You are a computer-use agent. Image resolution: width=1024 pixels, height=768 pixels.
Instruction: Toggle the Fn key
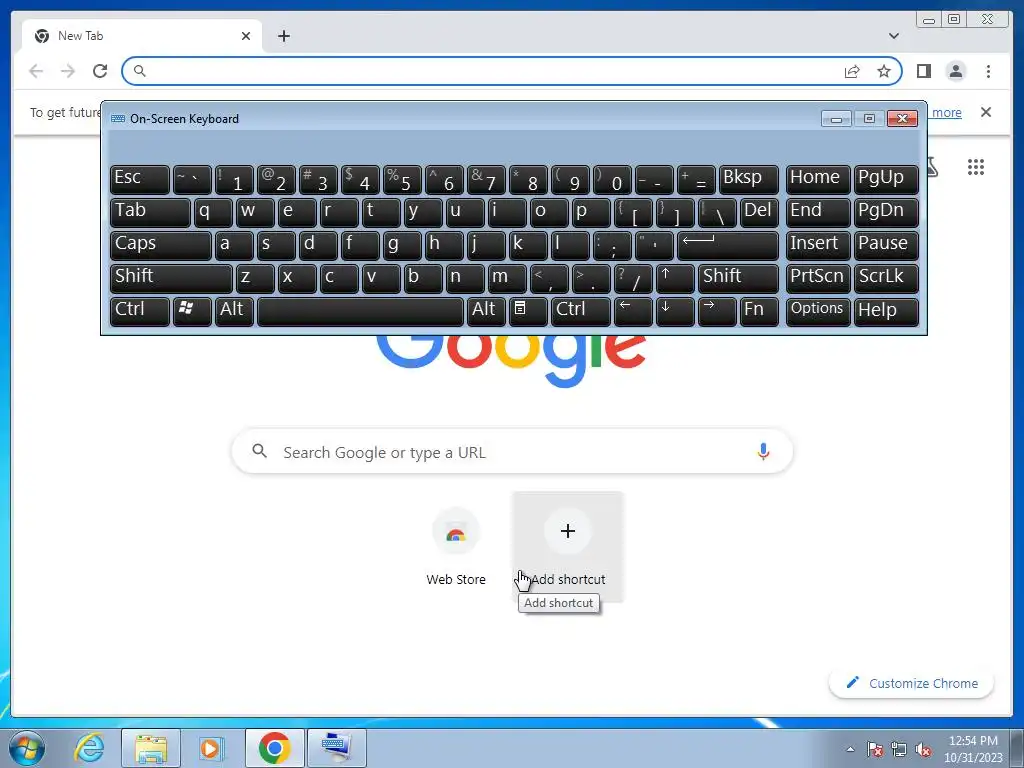click(760, 311)
